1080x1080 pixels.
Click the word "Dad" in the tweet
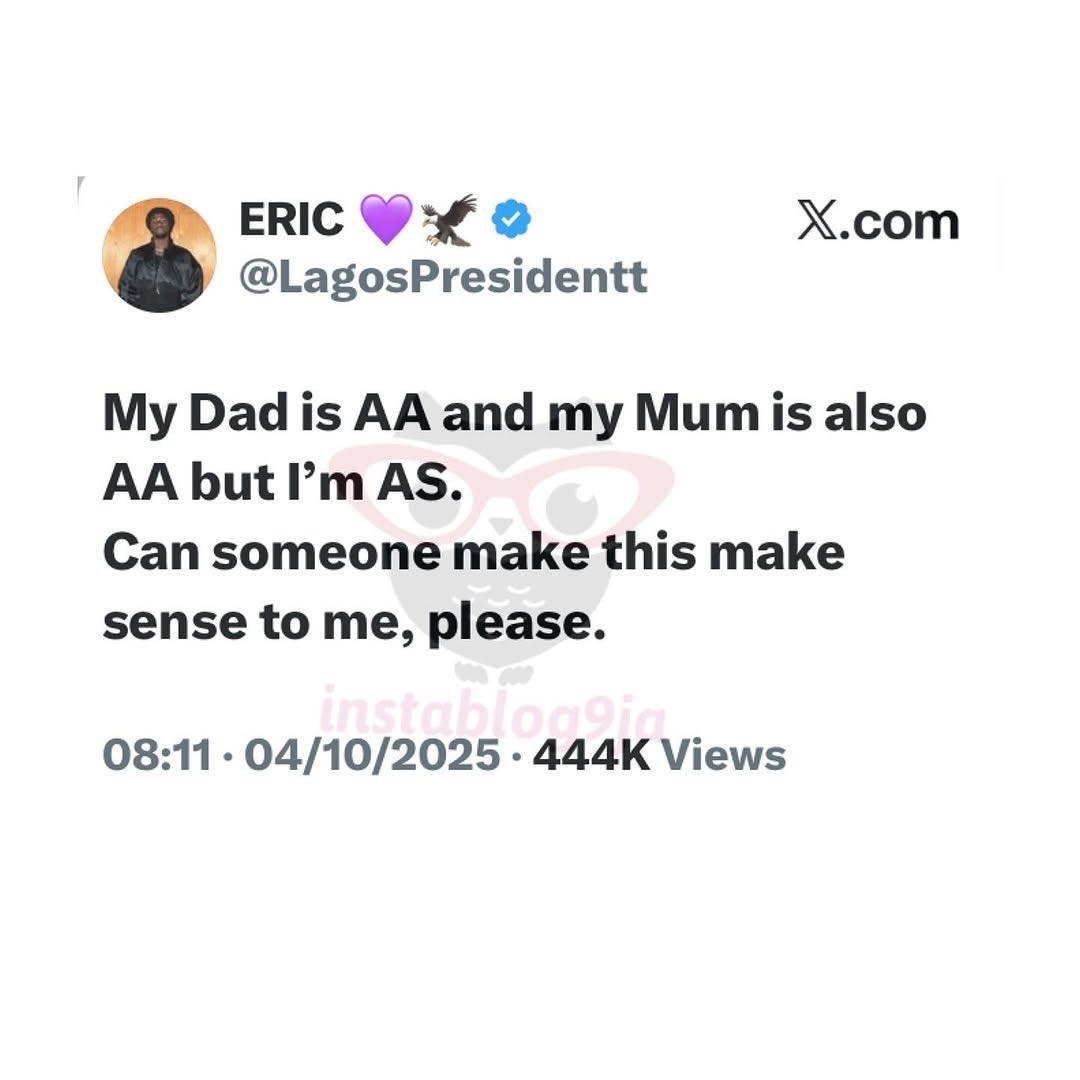click(x=242, y=415)
